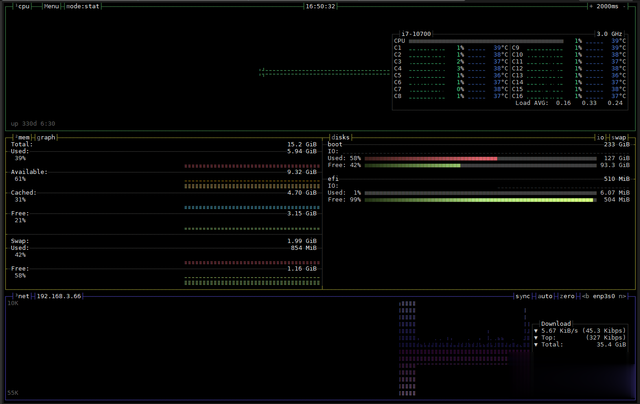Click available memory value 9.32 GiB

[302, 172]
